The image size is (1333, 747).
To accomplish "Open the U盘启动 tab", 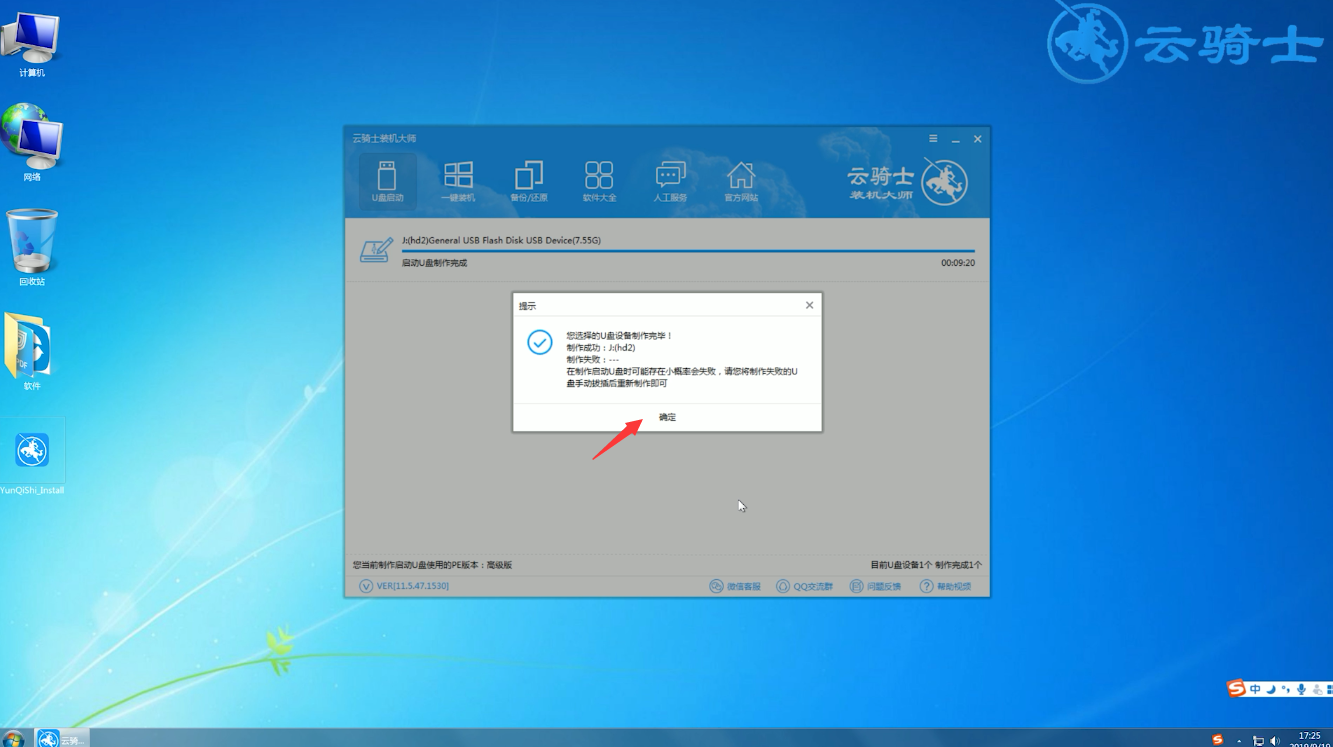I will [387, 180].
